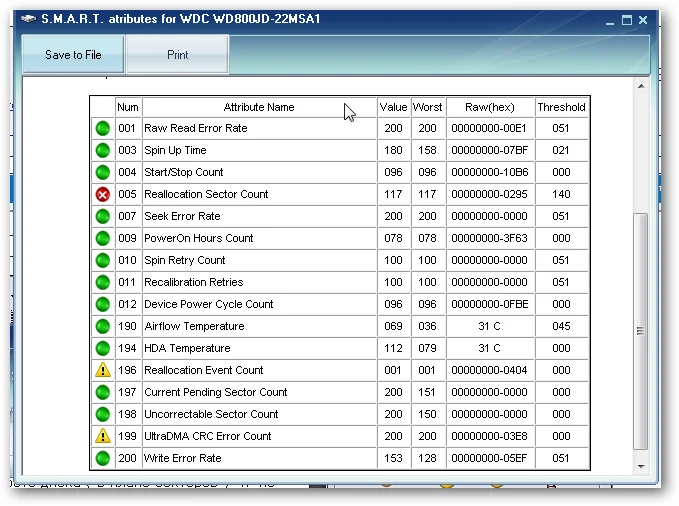Screen dimensions: 679x506
Task: Select the HDA Temperature text
Action: click(x=187, y=348)
